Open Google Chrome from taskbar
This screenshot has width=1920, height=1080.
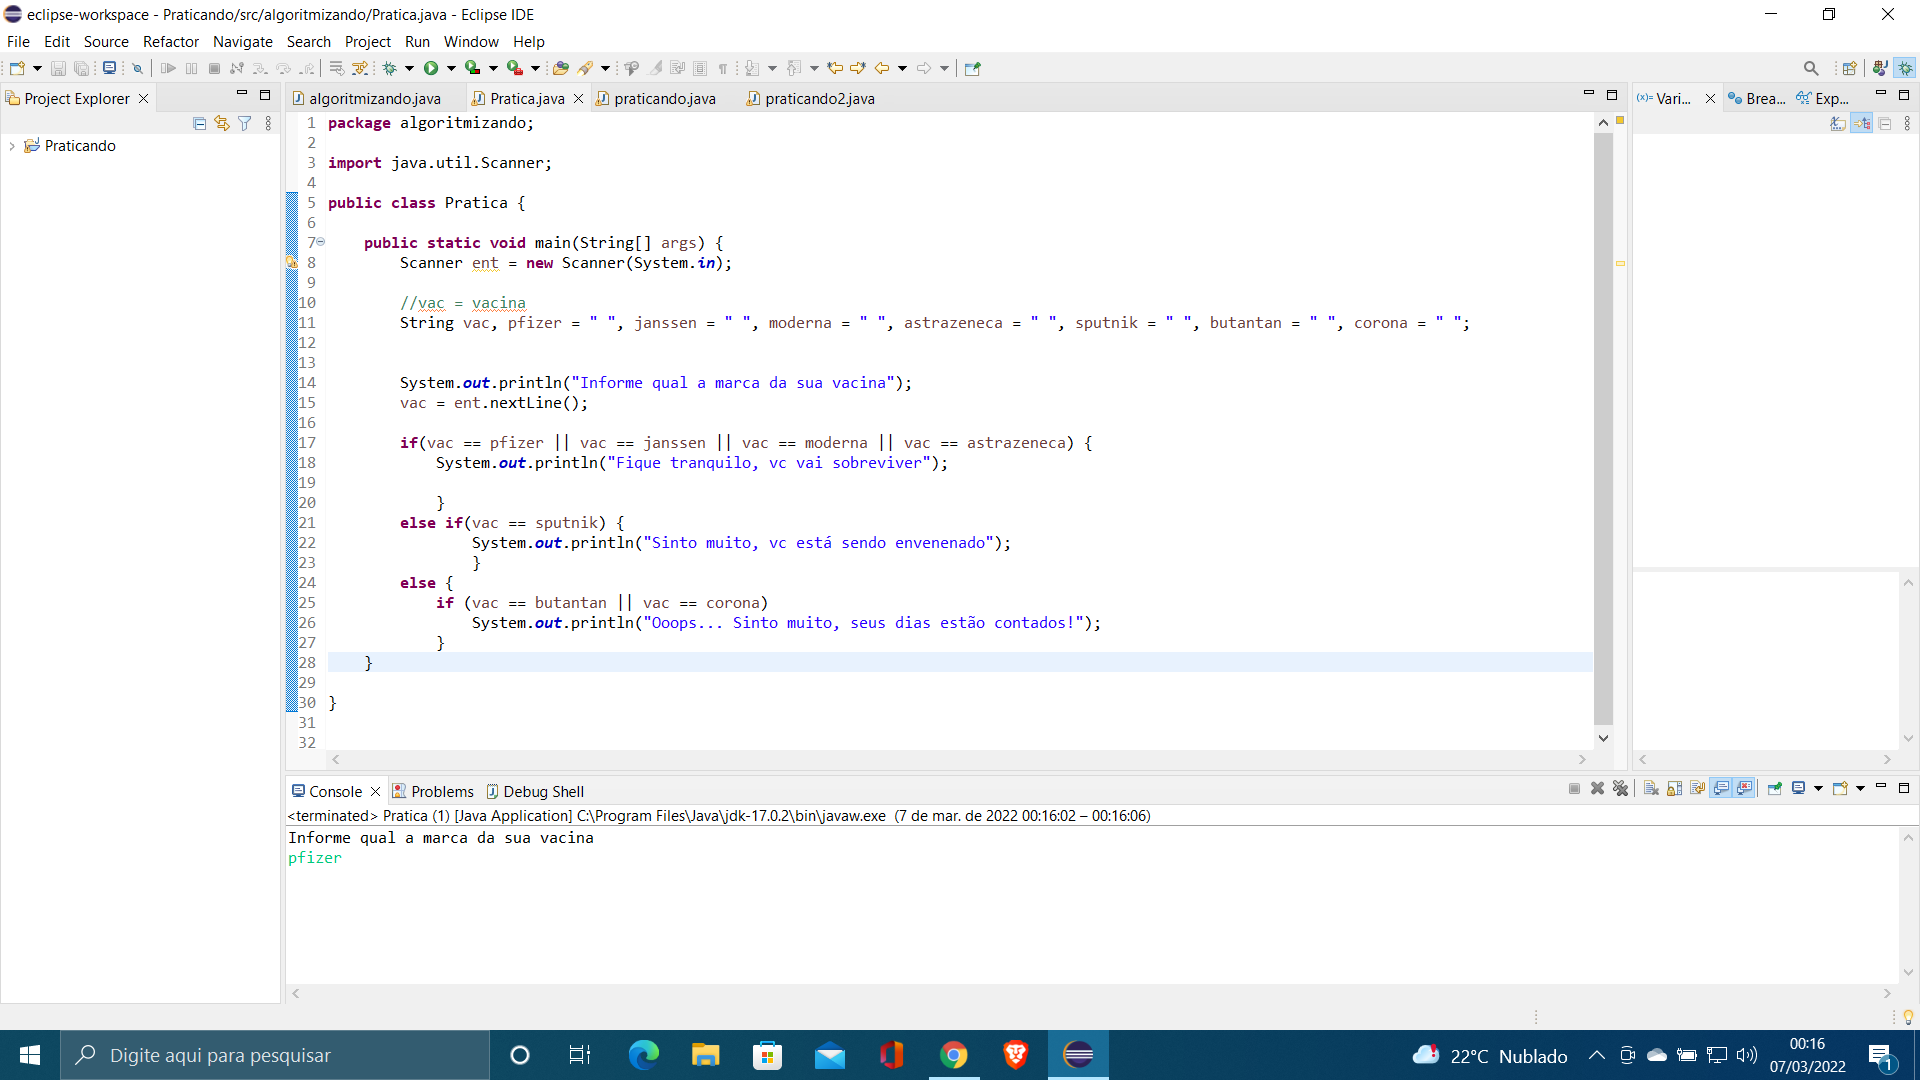(954, 1055)
